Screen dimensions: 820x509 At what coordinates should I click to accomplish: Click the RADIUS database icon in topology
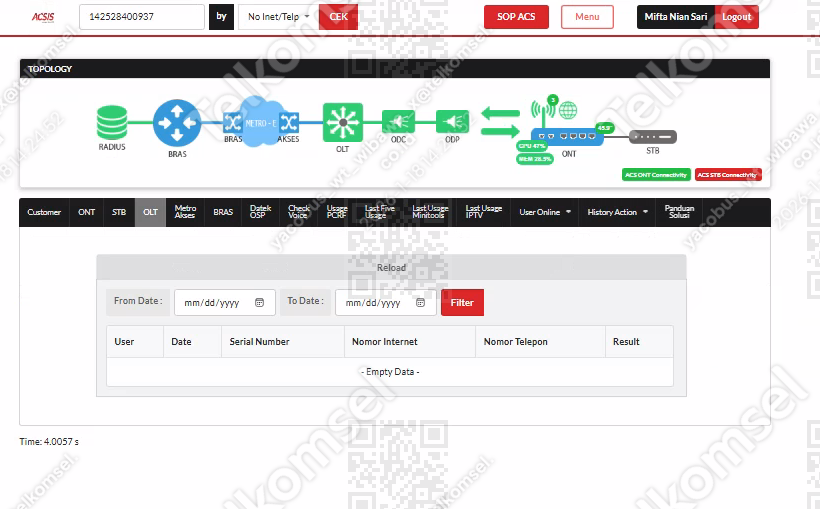(x=112, y=122)
